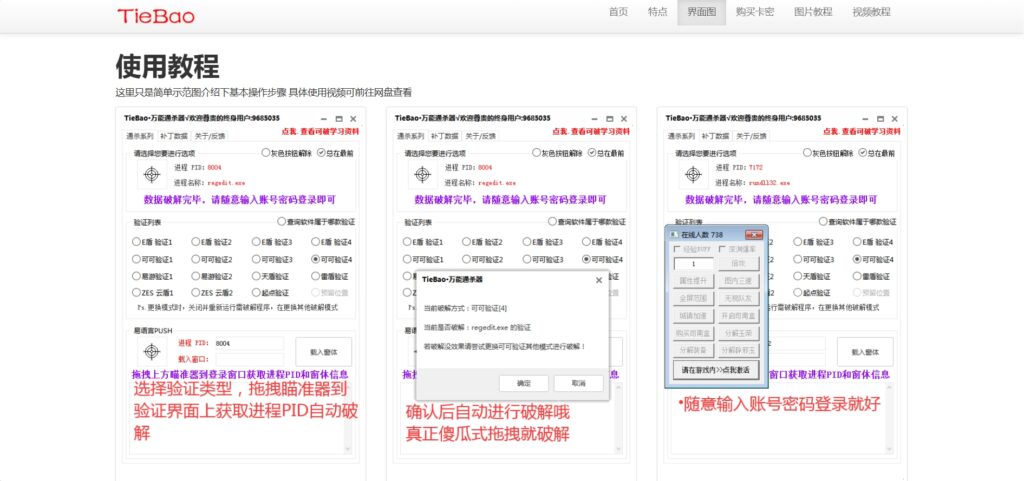Screen dimensions: 1024x481
Task: Click 取消 in TieBao dialog
Action: point(579,383)
